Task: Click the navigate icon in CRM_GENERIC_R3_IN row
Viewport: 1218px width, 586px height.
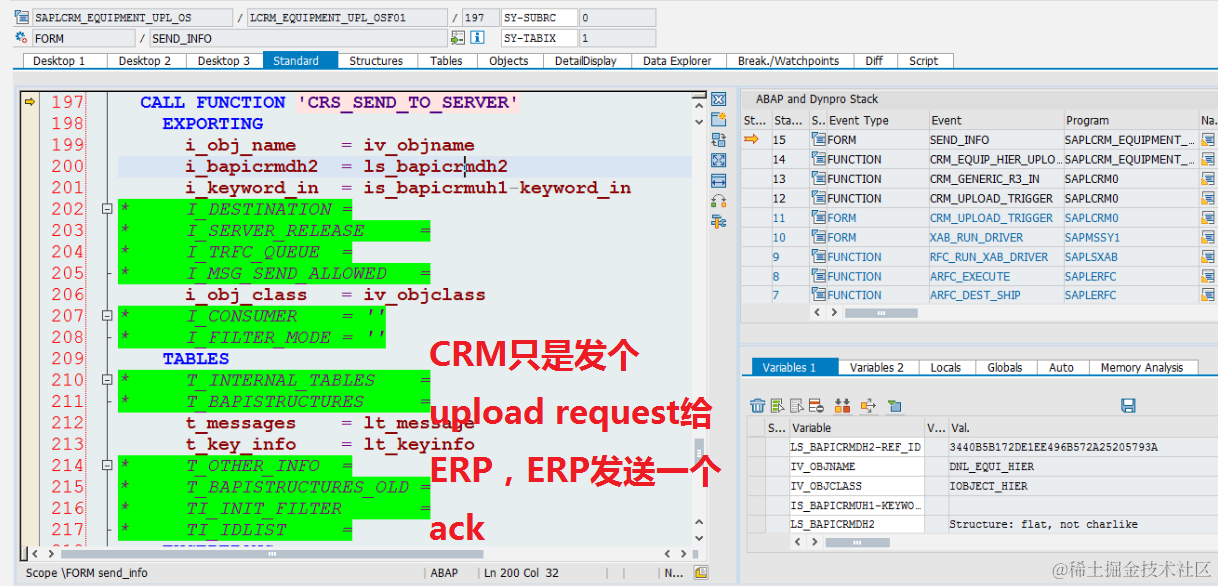Action: (1208, 179)
